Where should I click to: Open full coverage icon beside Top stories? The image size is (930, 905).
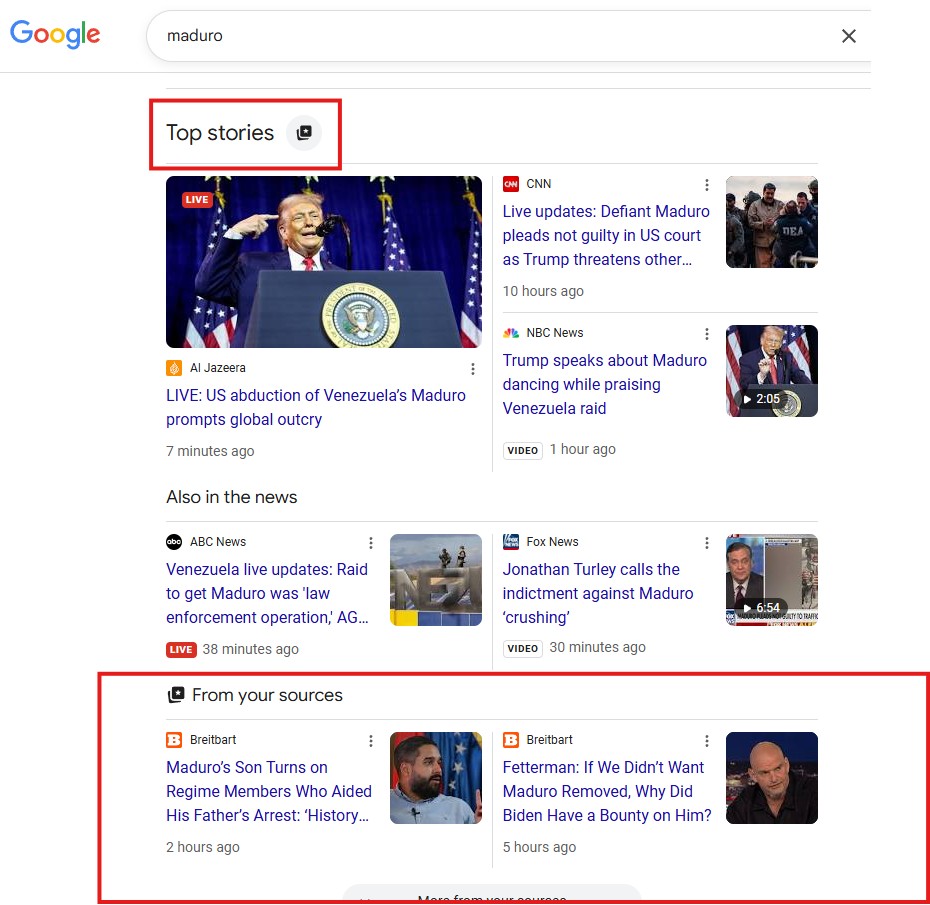tap(304, 131)
